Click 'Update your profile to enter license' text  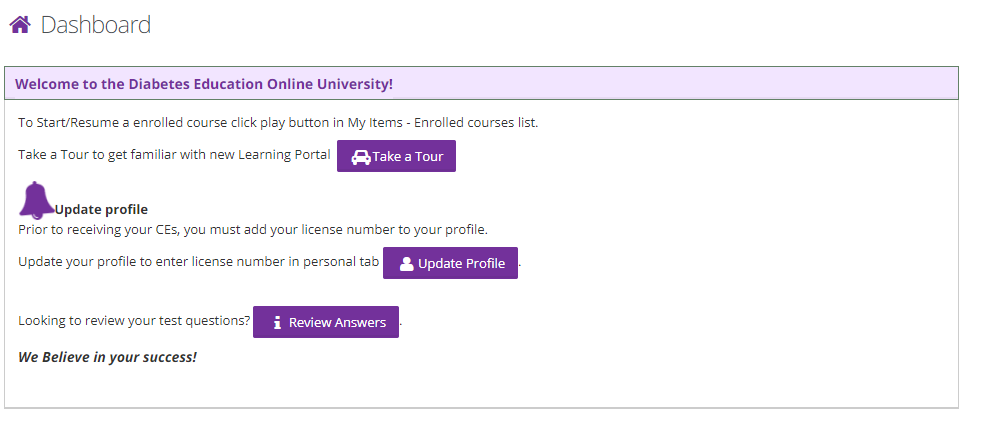(x=150, y=262)
